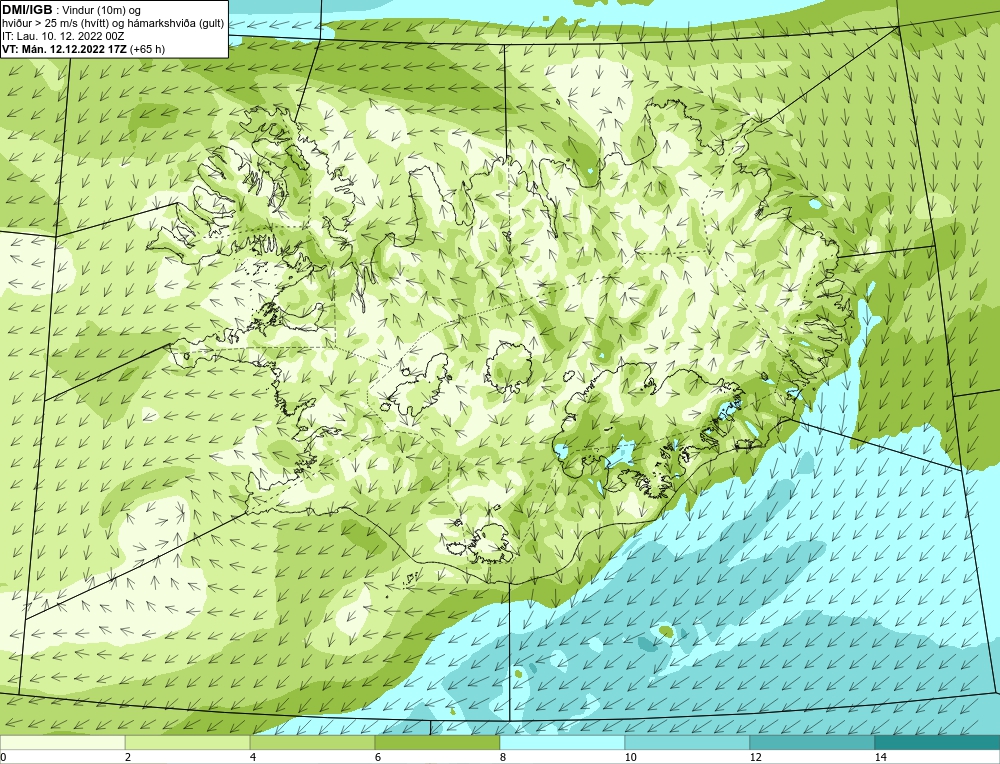Click the '(+65 h)' forecast offset text
This screenshot has width=1000, height=764.
click(x=147, y=49)
